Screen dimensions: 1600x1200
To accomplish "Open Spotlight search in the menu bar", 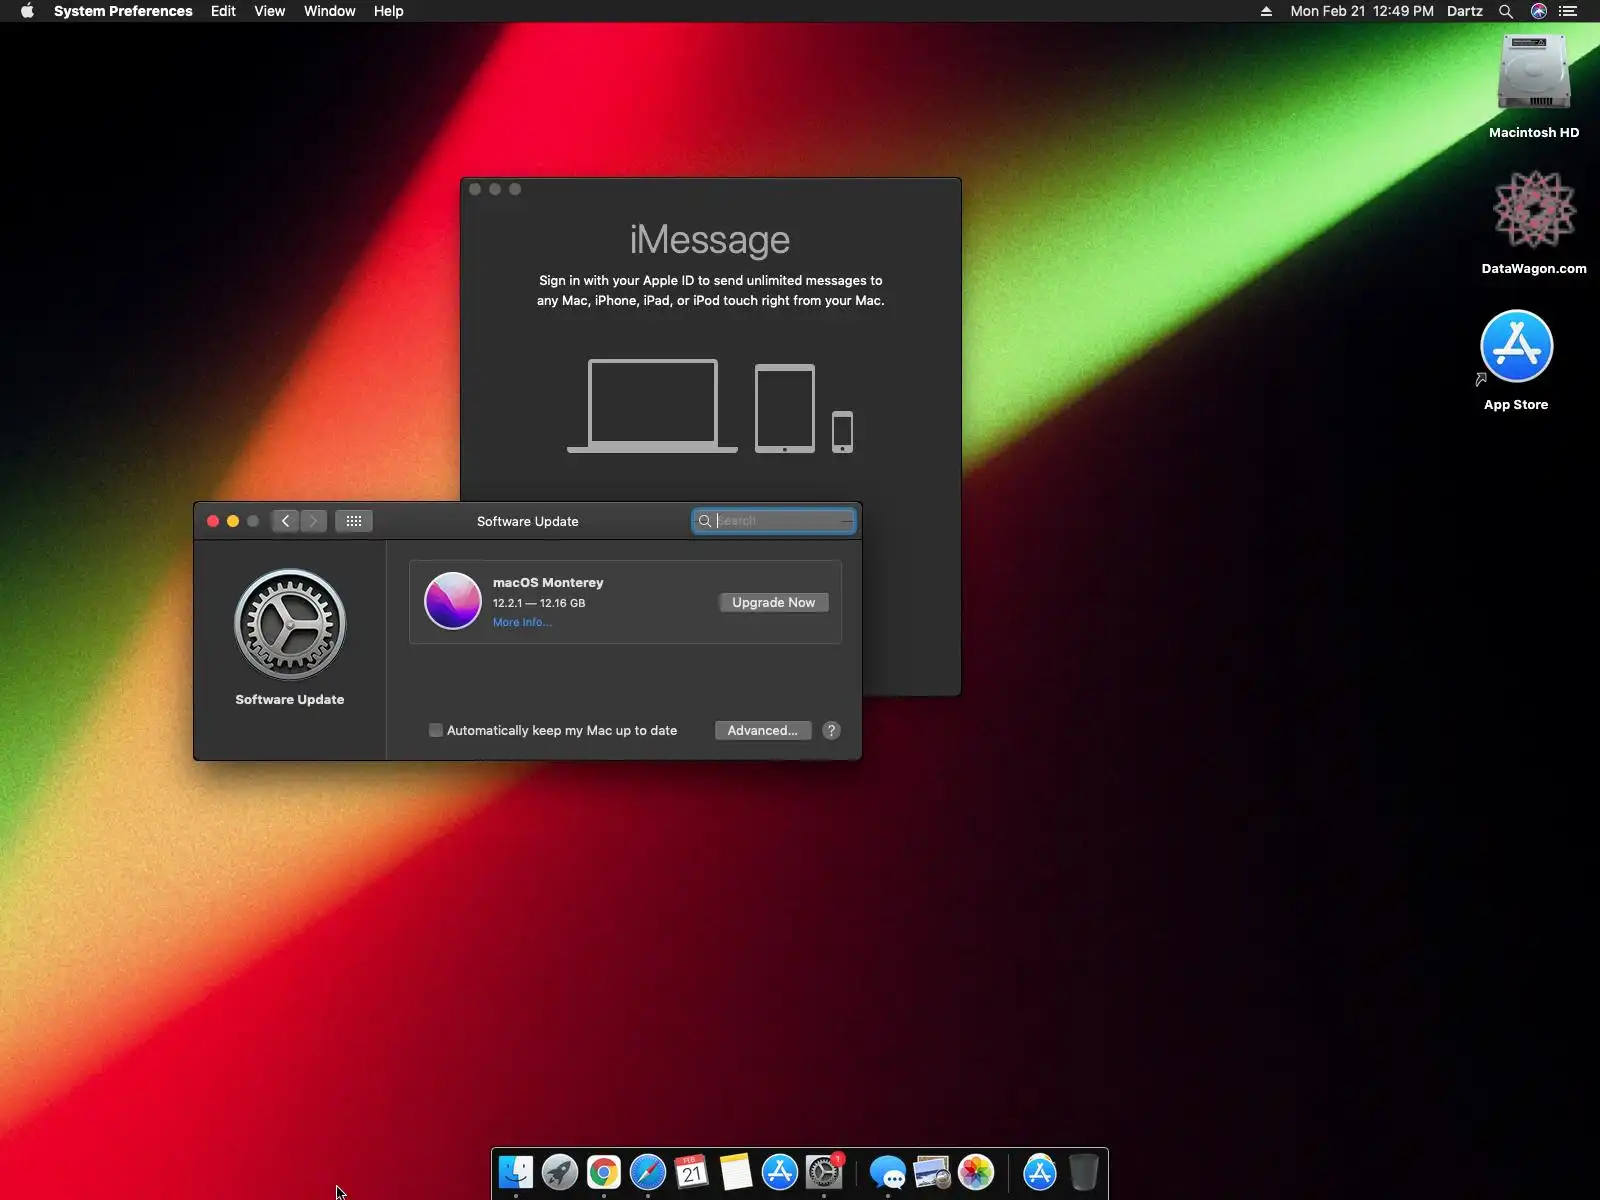I will point(1505,11).
